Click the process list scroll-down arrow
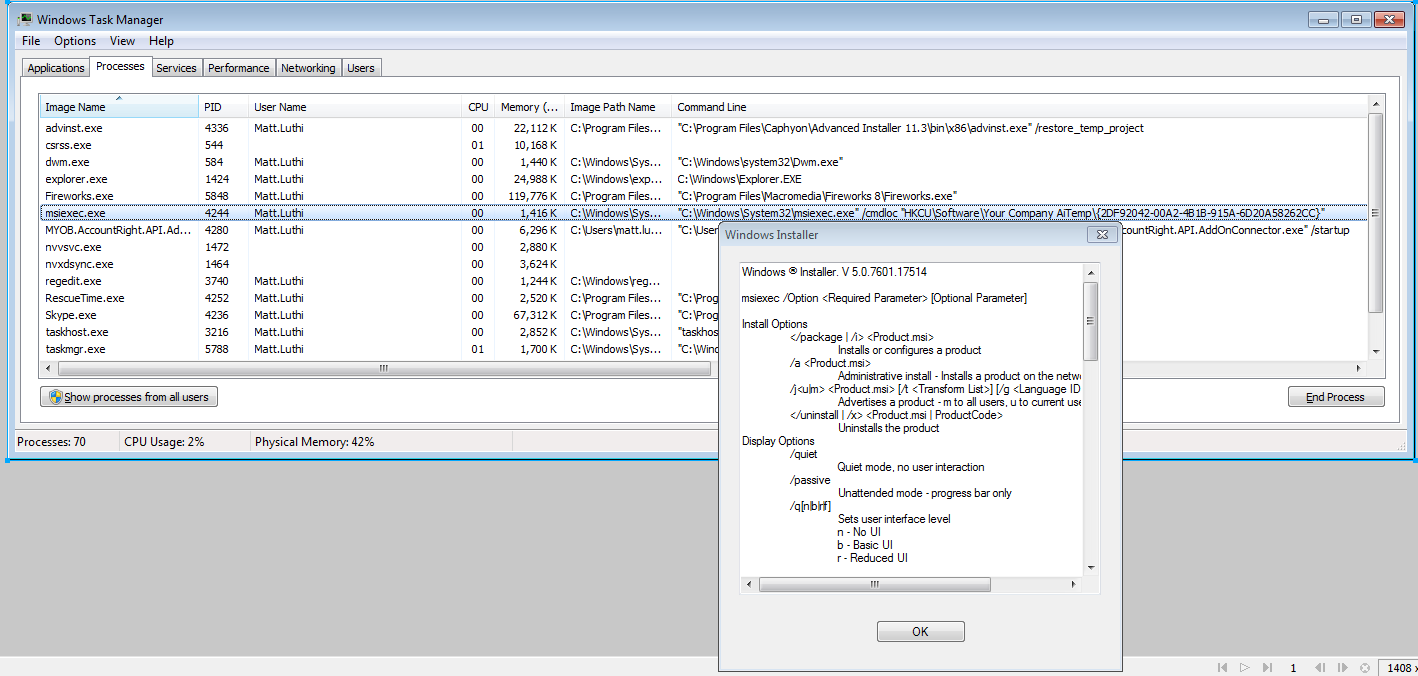Screen dimensions: 1418x676 pyautogui.click(x=1376, y=351)
